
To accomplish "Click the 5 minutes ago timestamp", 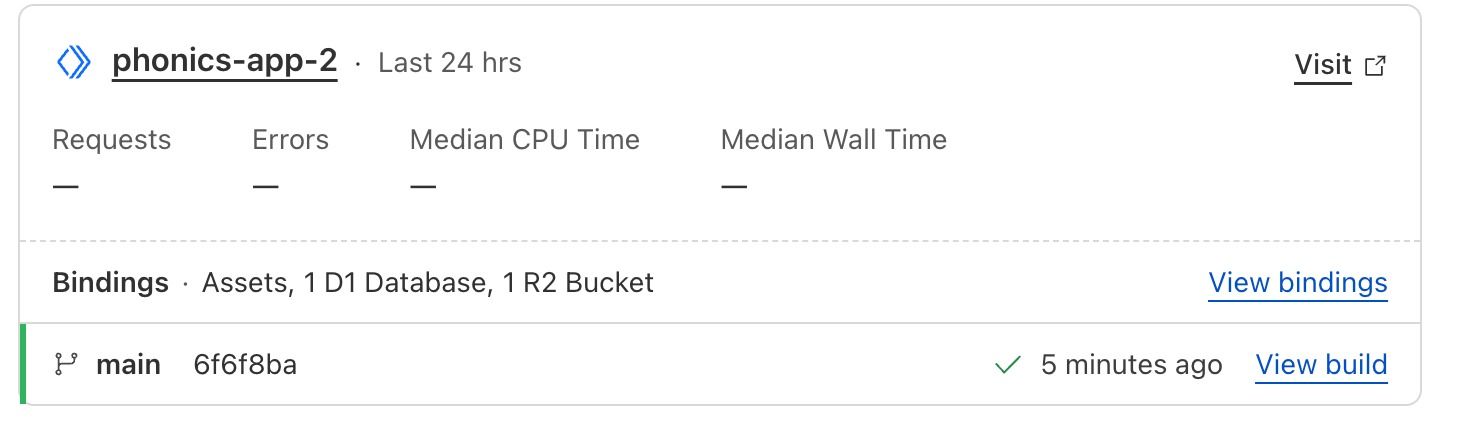I will pyautogui.click(x=1131, y=365).
